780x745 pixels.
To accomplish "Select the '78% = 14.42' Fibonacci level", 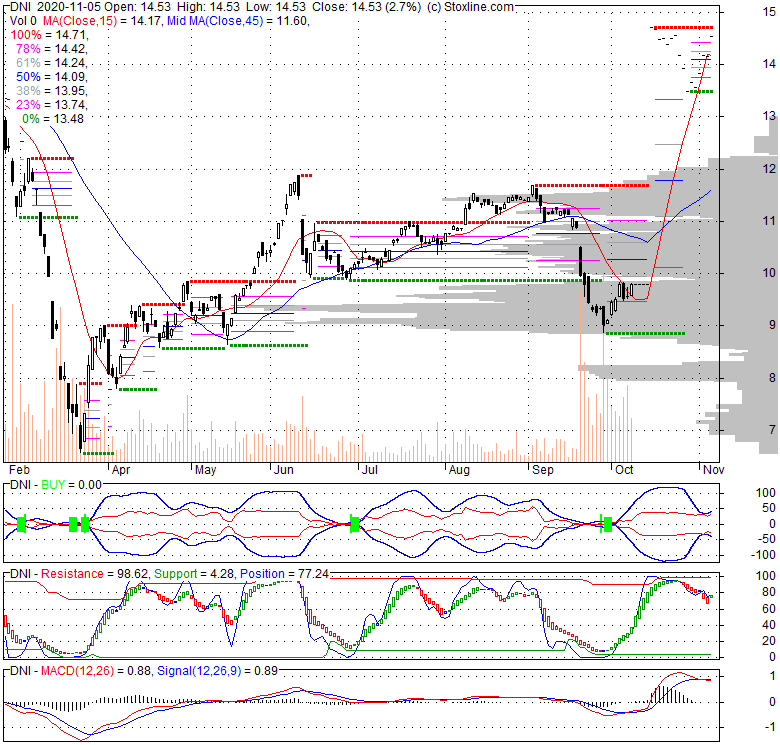I will pyautogui.click(x=52, y=49).
